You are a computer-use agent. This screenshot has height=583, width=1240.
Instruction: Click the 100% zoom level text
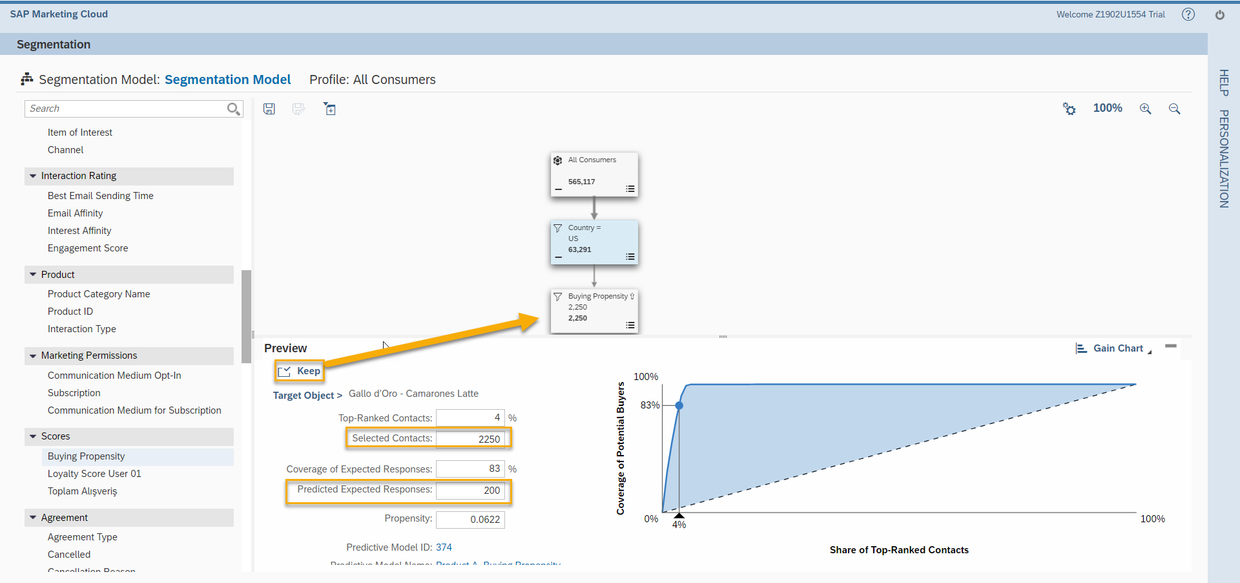pos(1107,108)
